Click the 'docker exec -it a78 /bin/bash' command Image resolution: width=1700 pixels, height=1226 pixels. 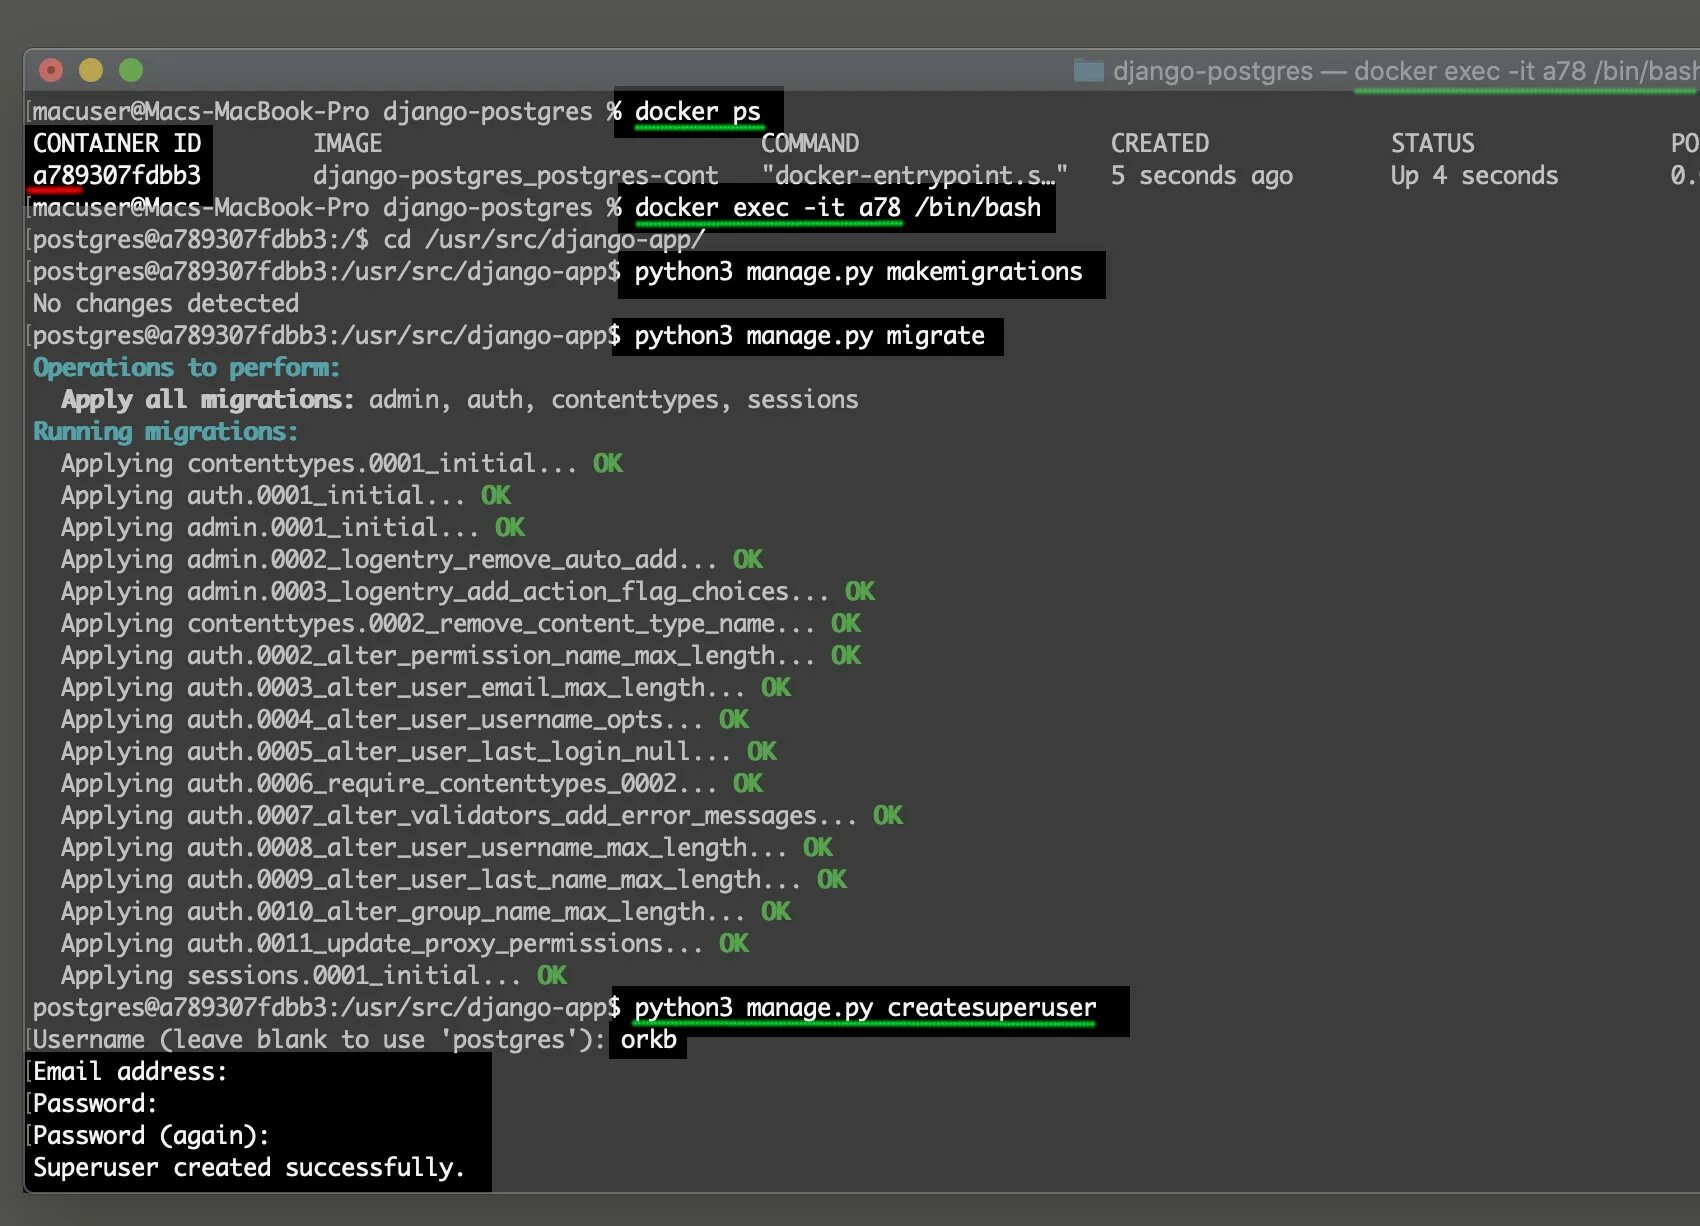838,207
